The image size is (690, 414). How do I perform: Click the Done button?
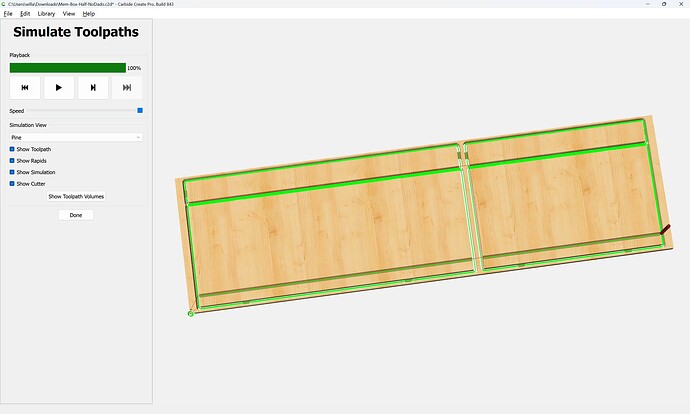coord(76,215)
